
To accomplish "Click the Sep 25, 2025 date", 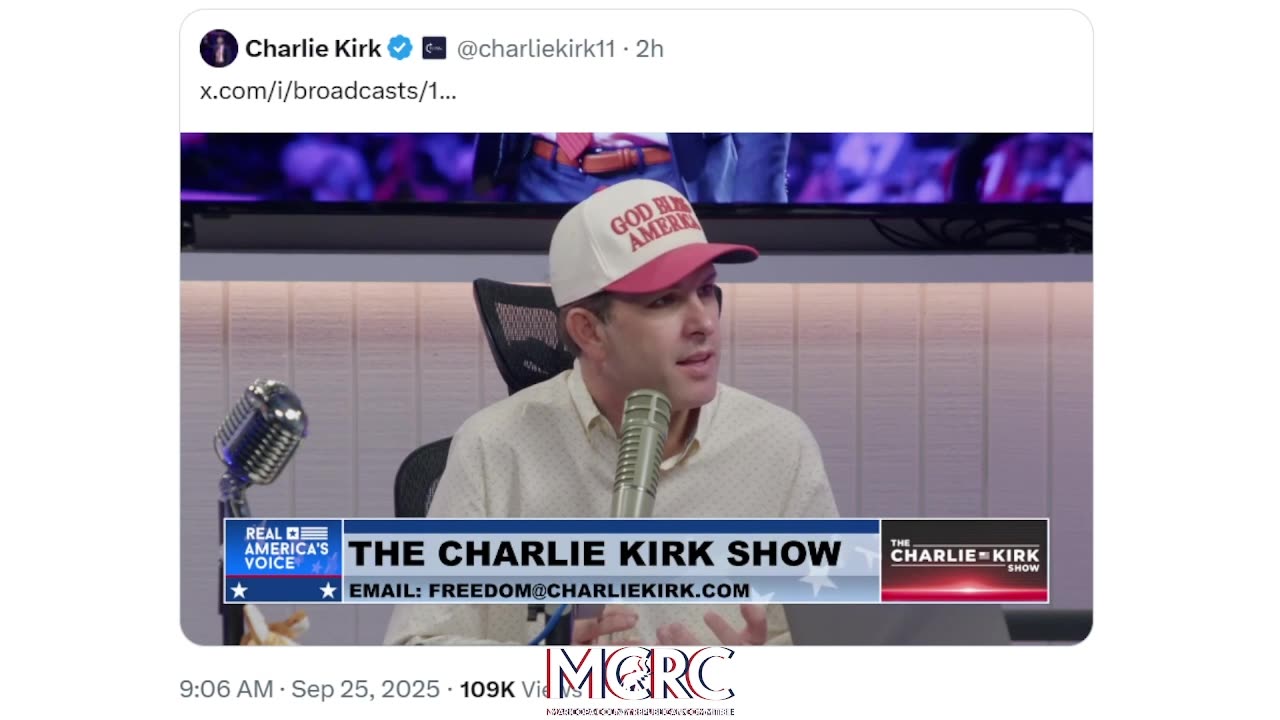I will (x=364, y=689).
